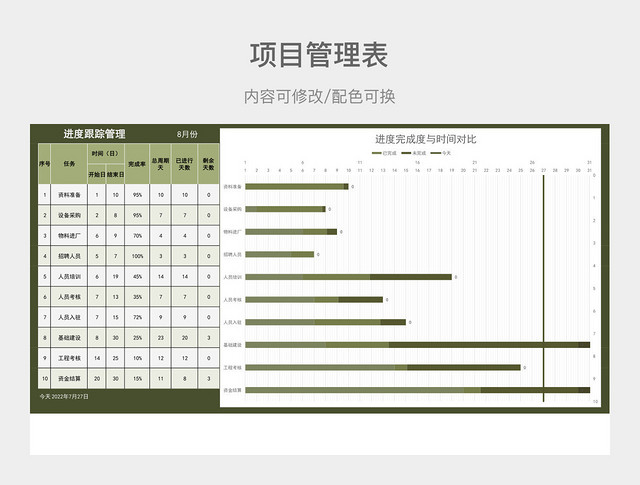
Task: Select end day 25 in 工程考核 row
Action: point(116,358)
